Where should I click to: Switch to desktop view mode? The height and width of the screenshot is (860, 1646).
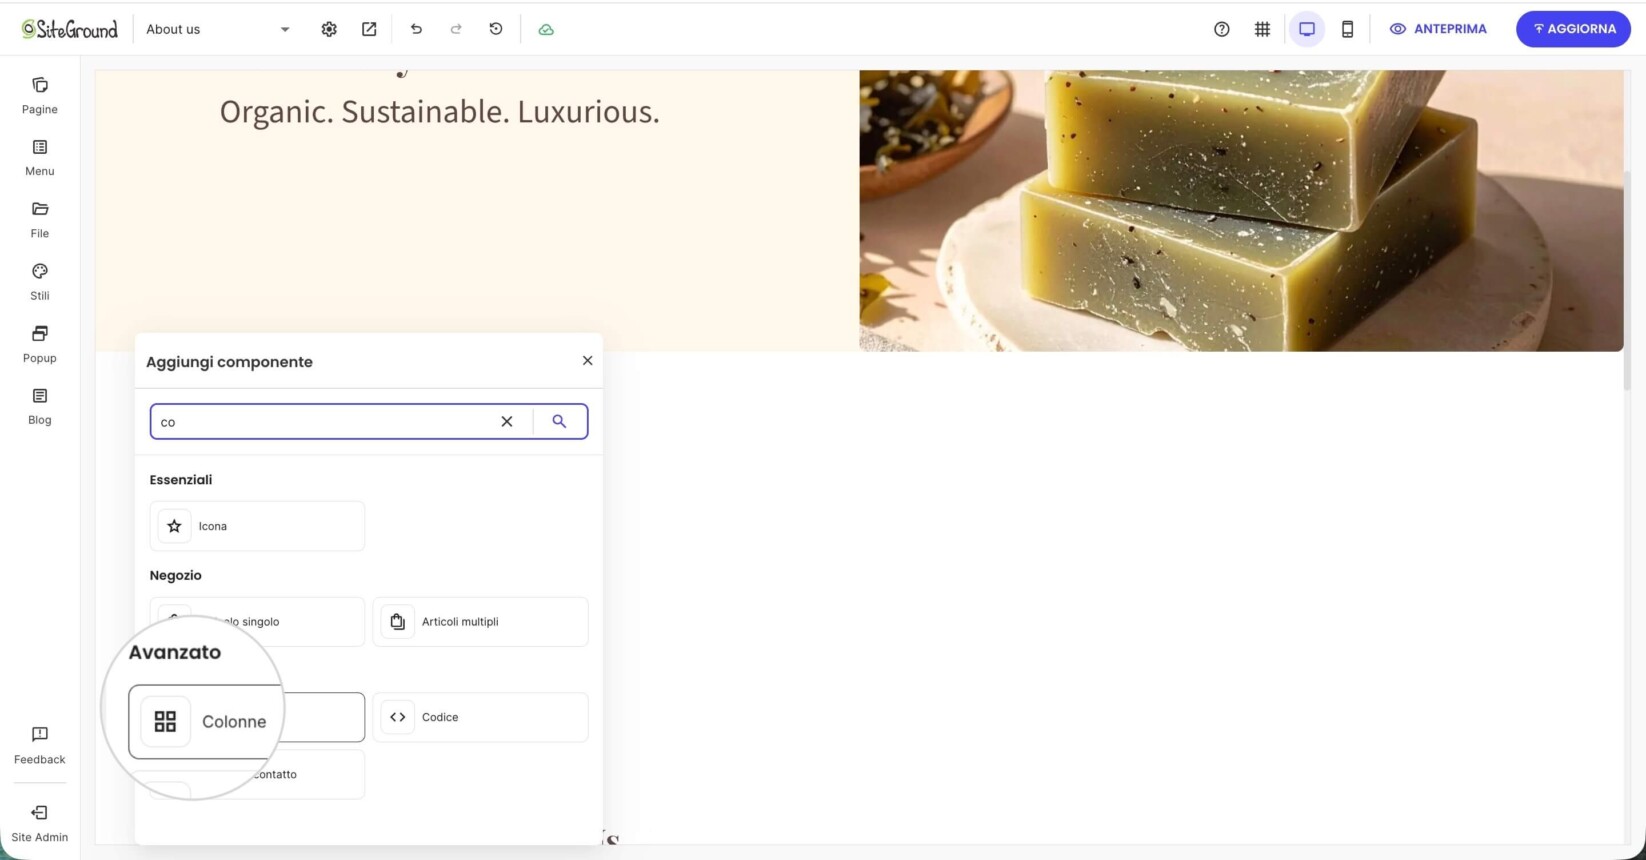(1306, 29)
